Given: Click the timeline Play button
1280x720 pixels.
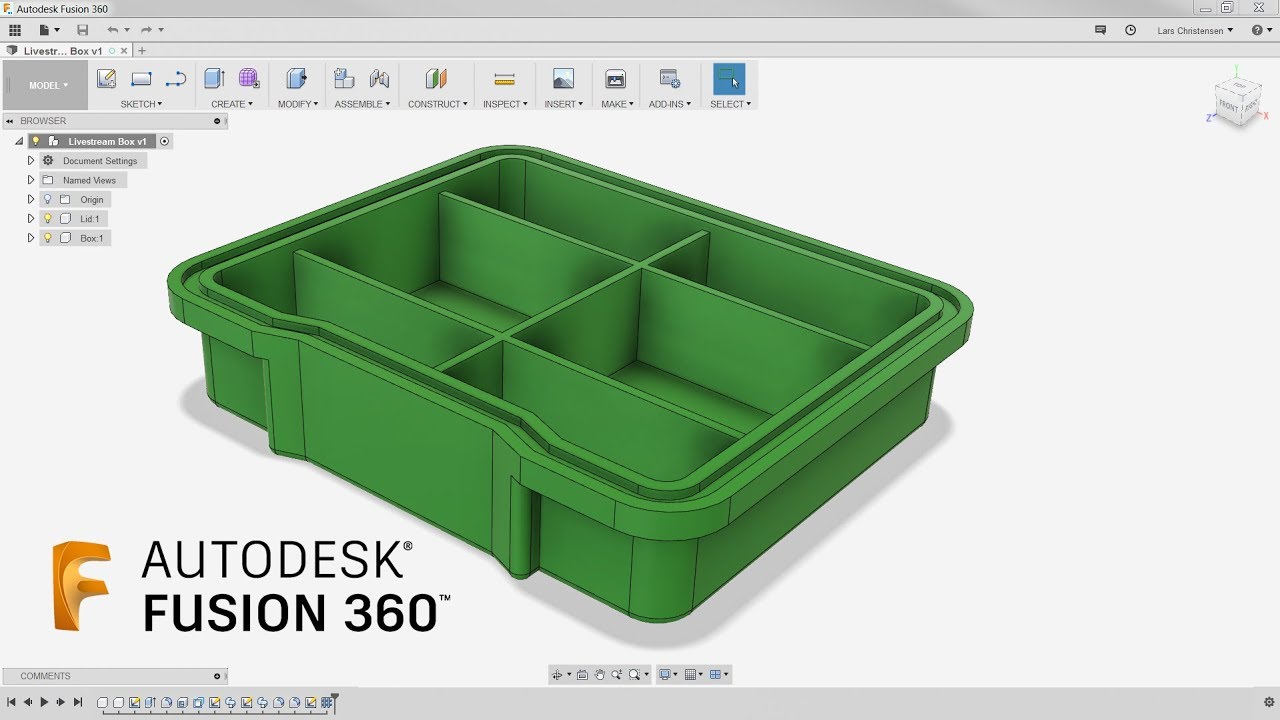Looking at the screenshot, I should click(x=44, y=702).
